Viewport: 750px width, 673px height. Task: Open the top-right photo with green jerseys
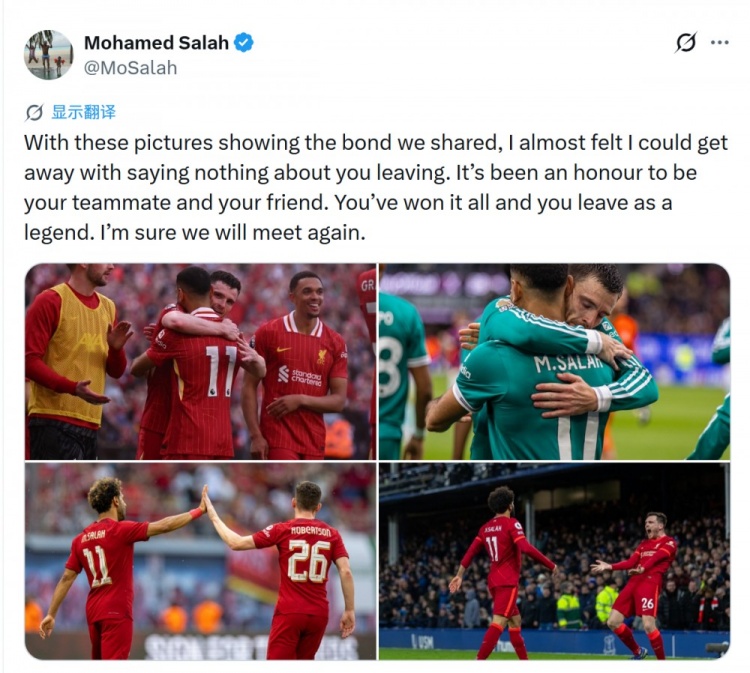(x=554, y=361)
